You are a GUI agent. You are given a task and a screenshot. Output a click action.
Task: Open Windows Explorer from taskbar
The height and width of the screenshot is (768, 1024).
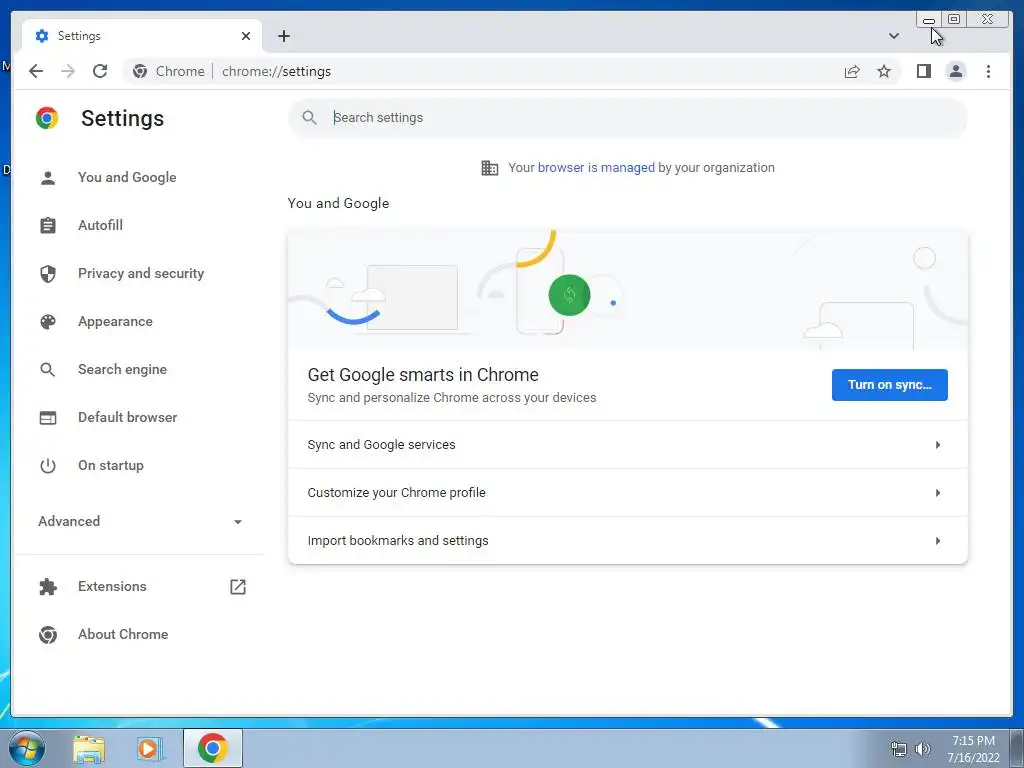[89, 749]
